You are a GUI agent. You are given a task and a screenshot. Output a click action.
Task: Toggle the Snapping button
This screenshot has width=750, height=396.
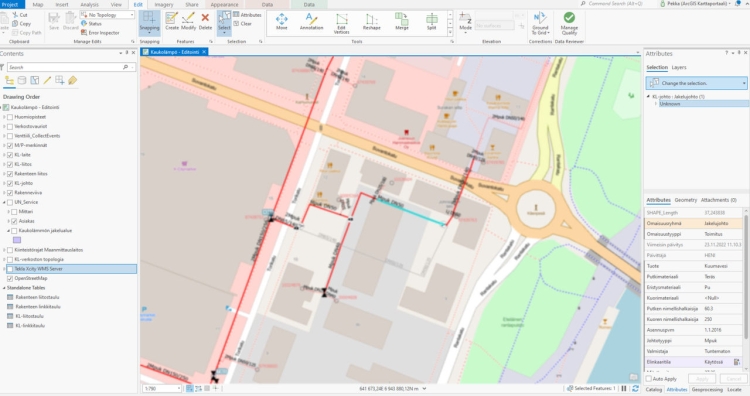pos(149,22)
